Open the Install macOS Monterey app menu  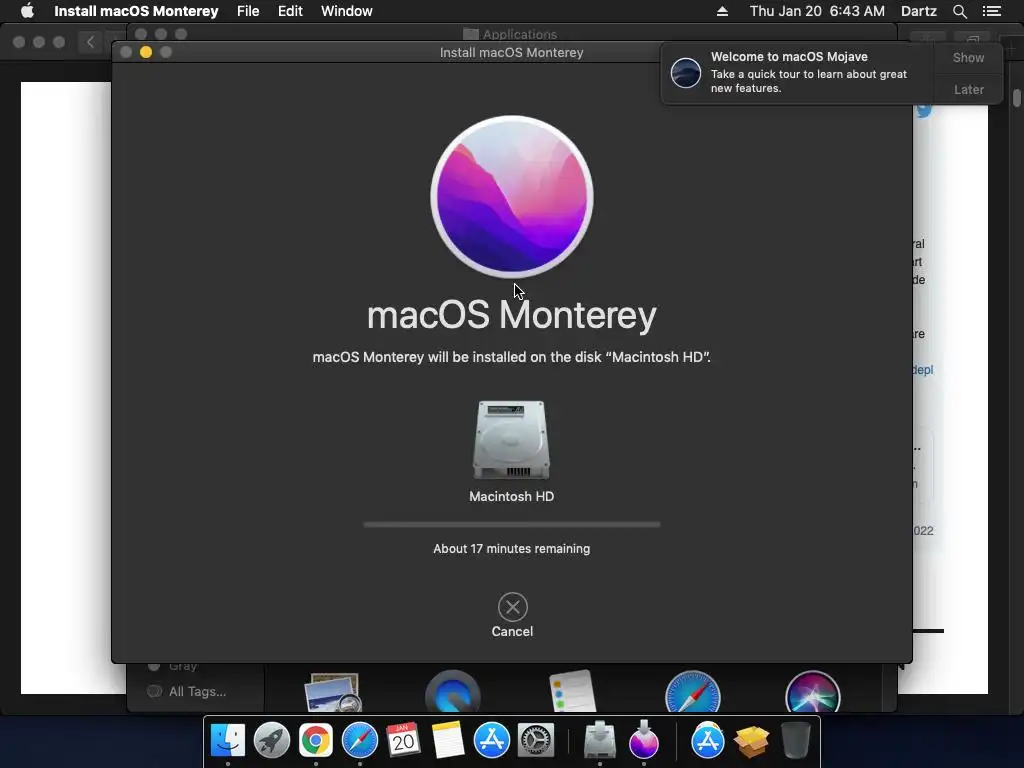(x=136, y=11)
